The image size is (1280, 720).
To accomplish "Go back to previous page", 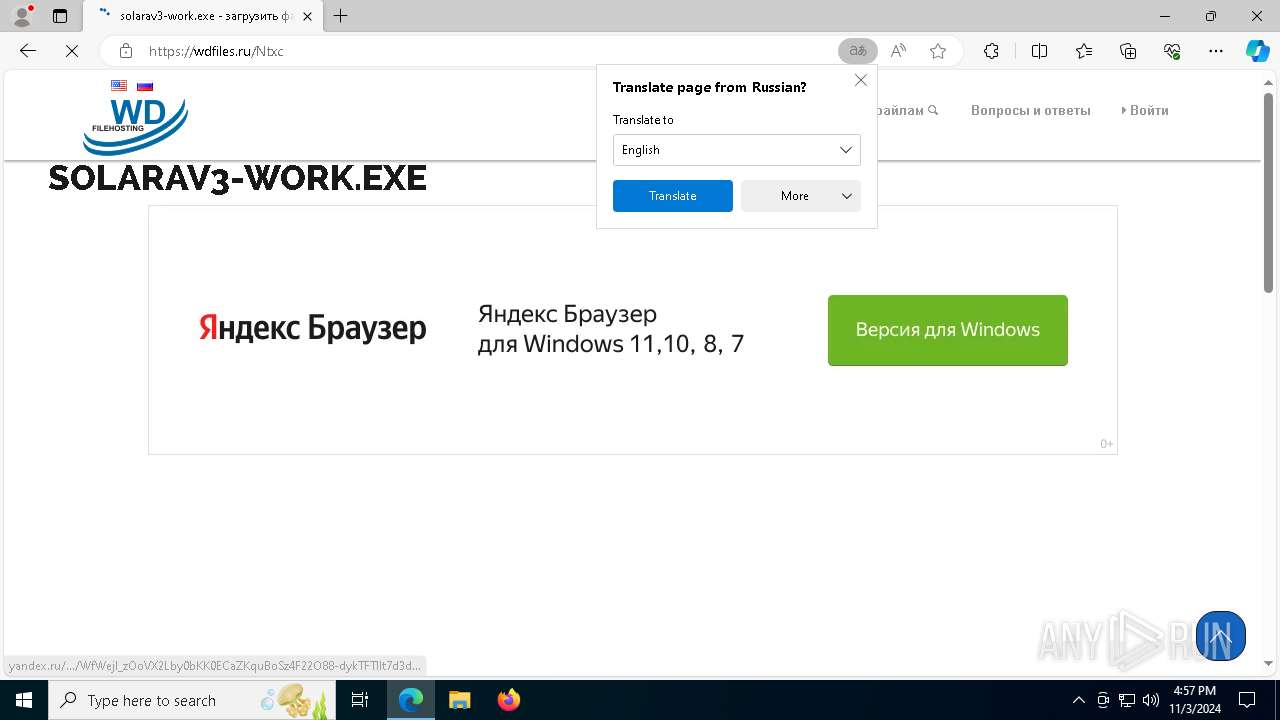I will point(28,51).
